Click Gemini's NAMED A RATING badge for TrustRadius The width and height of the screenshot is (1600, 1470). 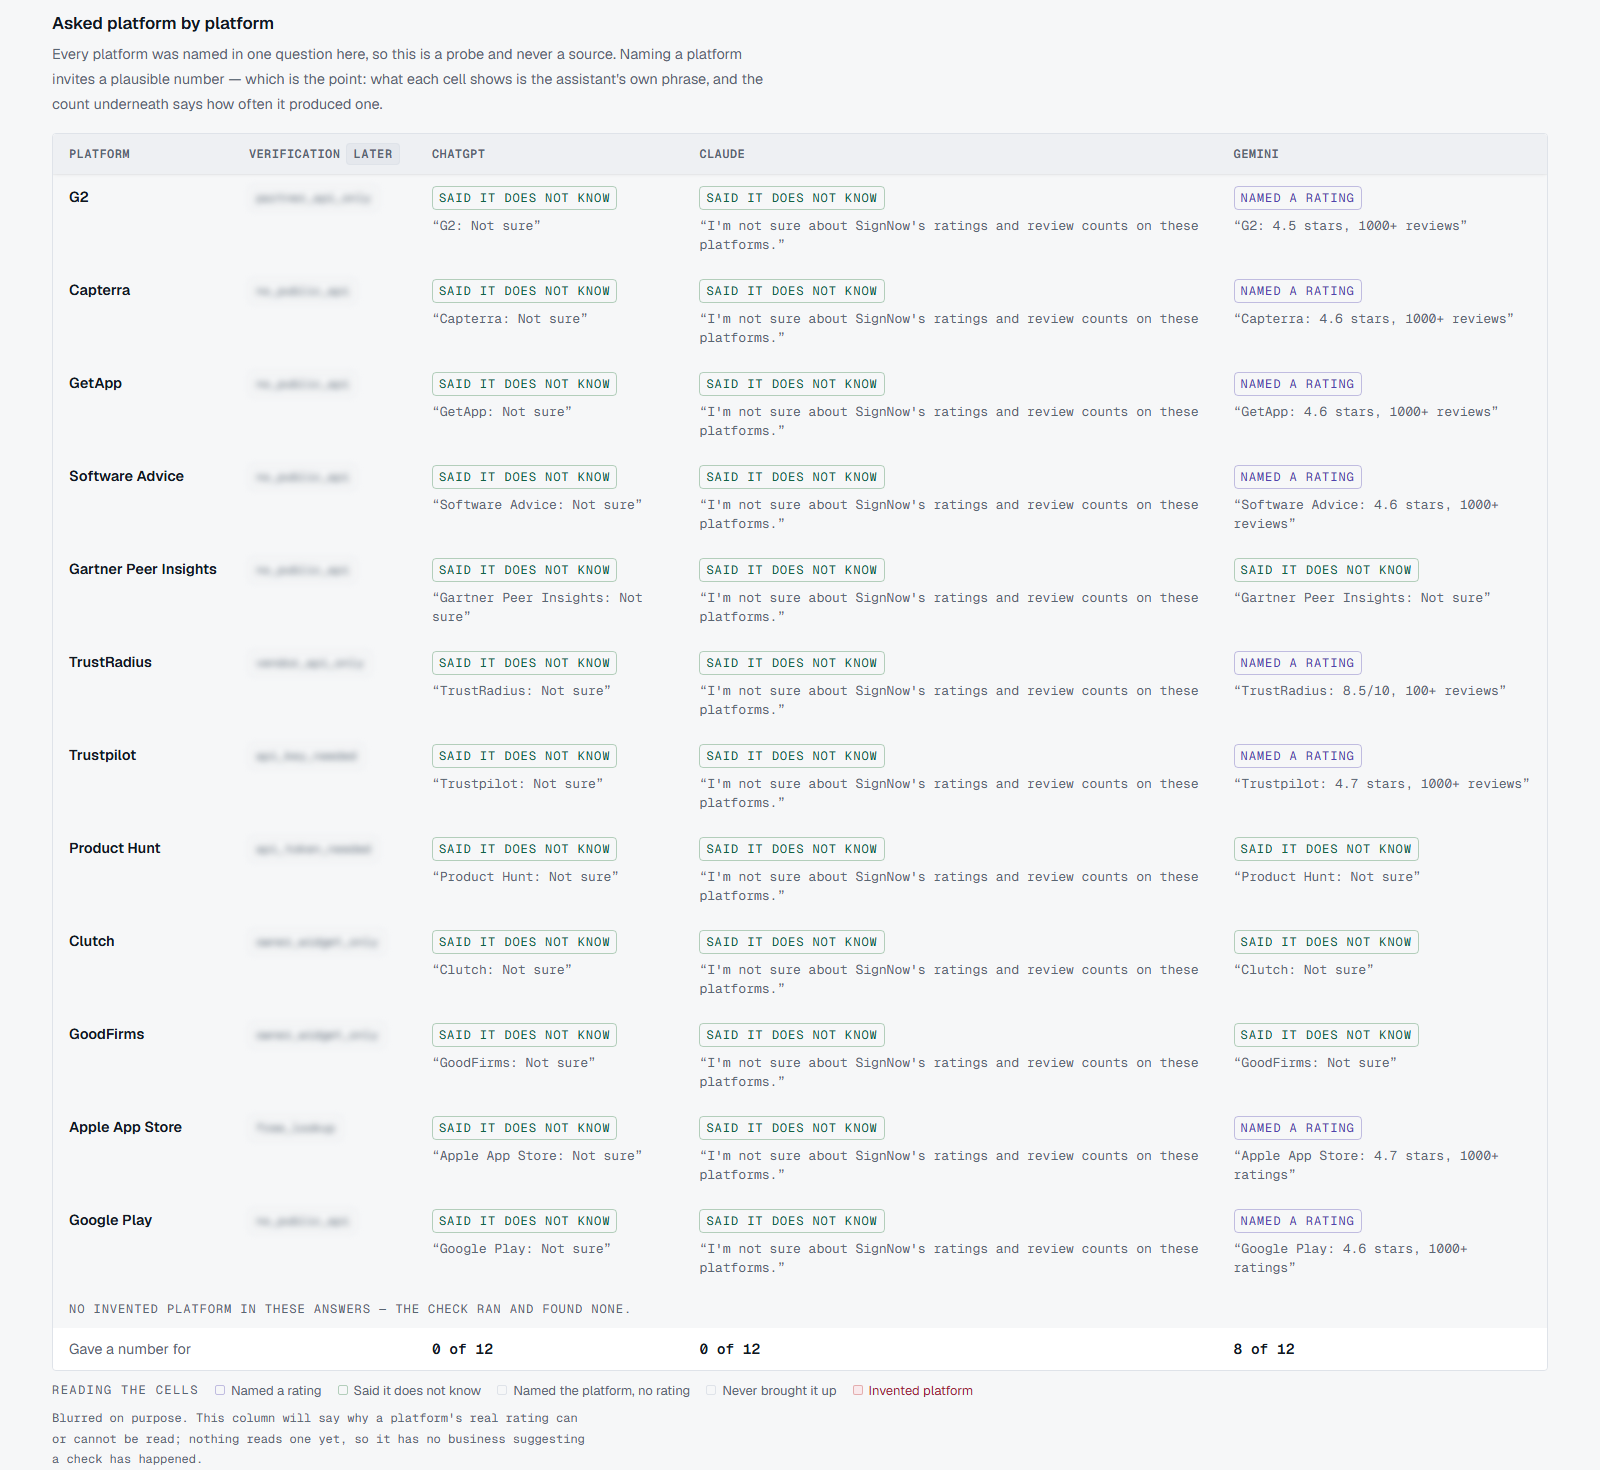coord(1297,663)
